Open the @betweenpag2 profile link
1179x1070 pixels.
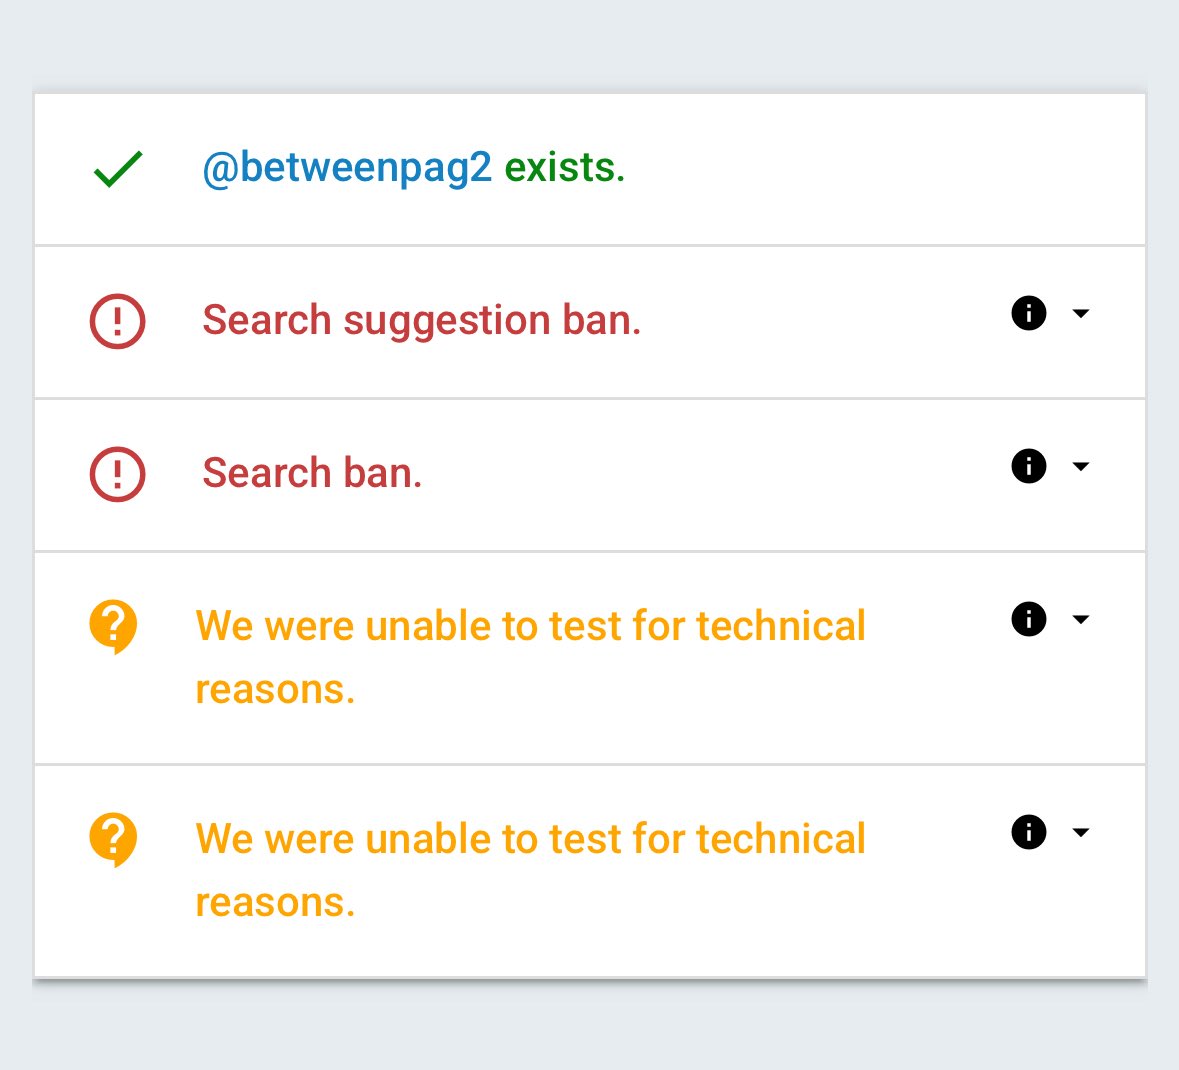click(347, 168)
